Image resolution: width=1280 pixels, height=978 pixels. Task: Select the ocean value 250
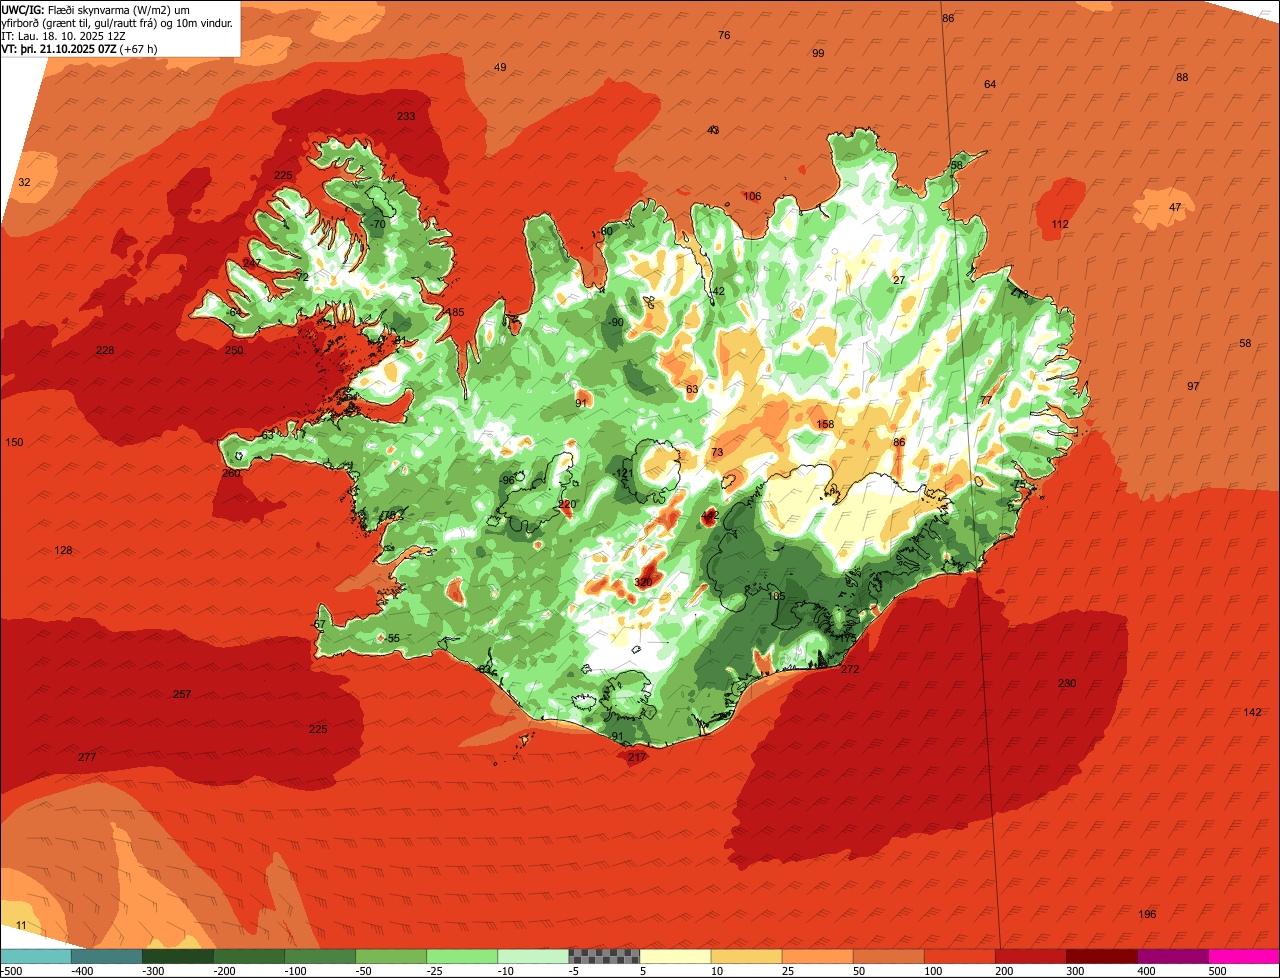pos(234,350)
